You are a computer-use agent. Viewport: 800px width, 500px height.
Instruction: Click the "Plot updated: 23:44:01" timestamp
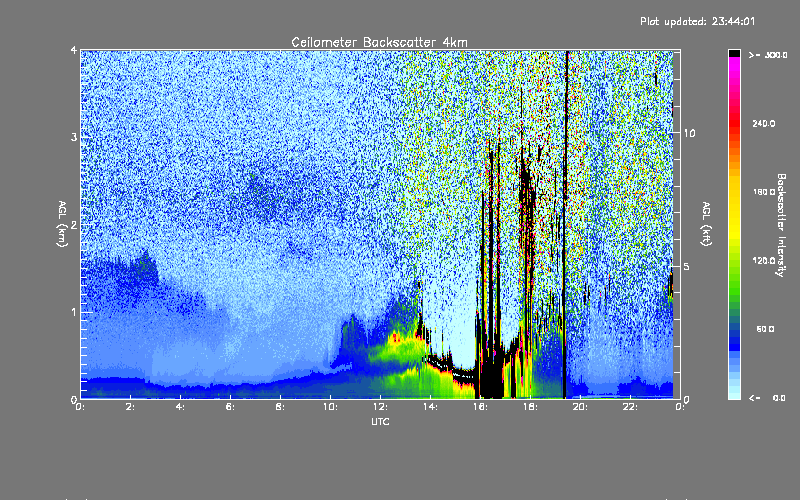(x=697, y=21)
